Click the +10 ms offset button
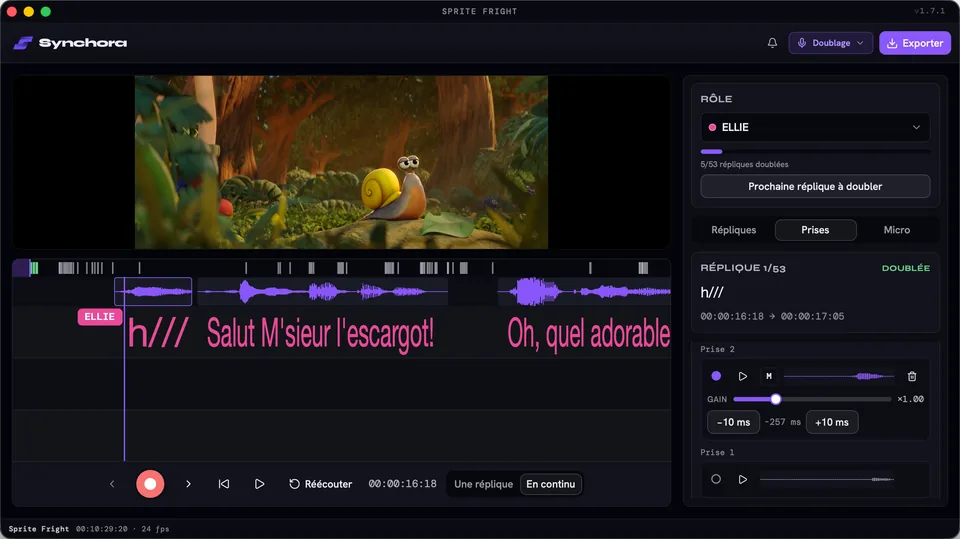 tap(831, 422)
